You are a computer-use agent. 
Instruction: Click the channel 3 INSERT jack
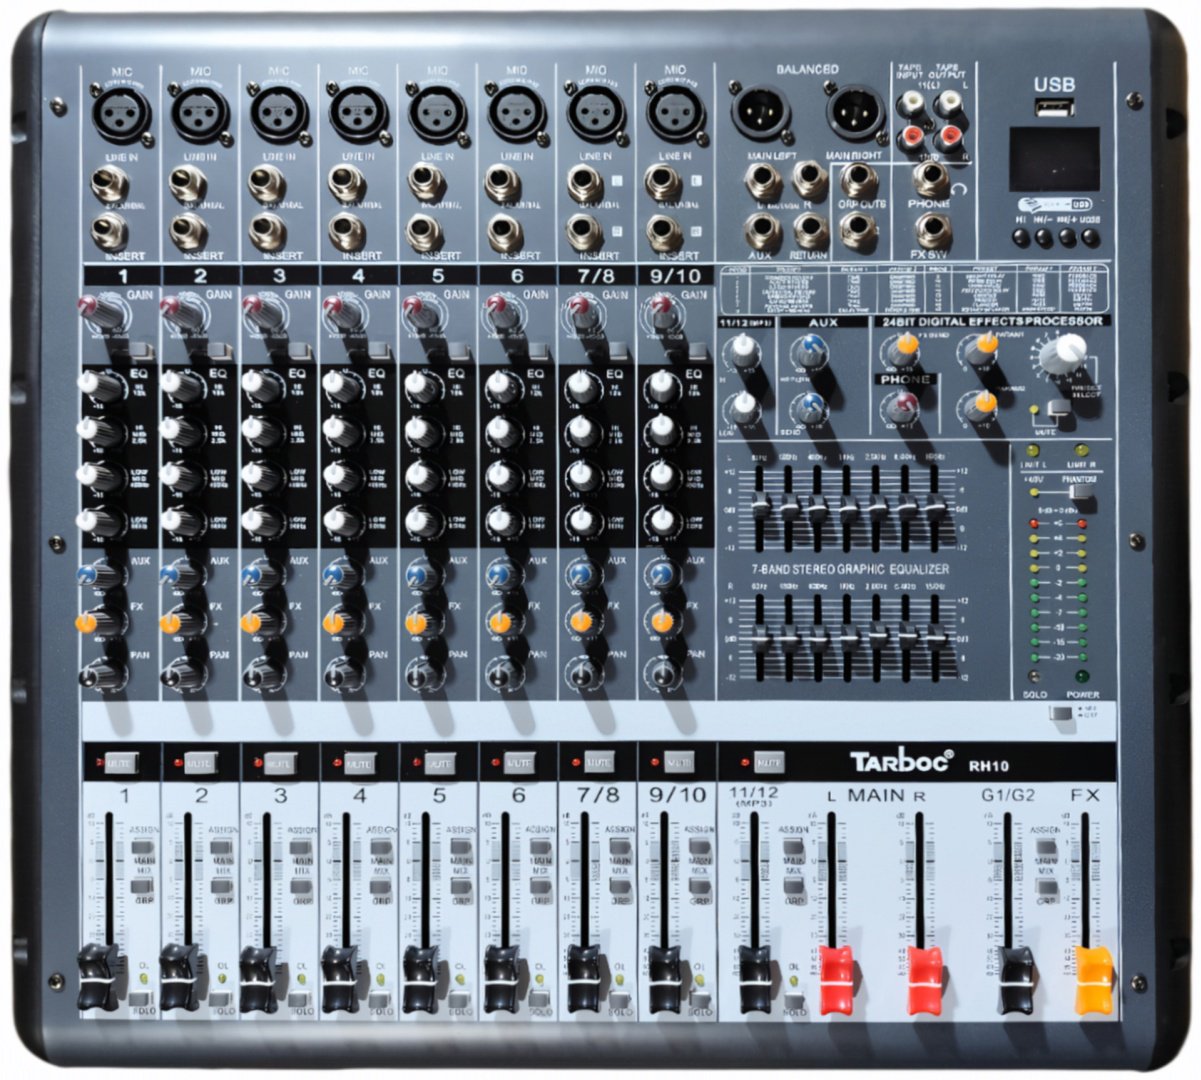click(x=266, y=233)
